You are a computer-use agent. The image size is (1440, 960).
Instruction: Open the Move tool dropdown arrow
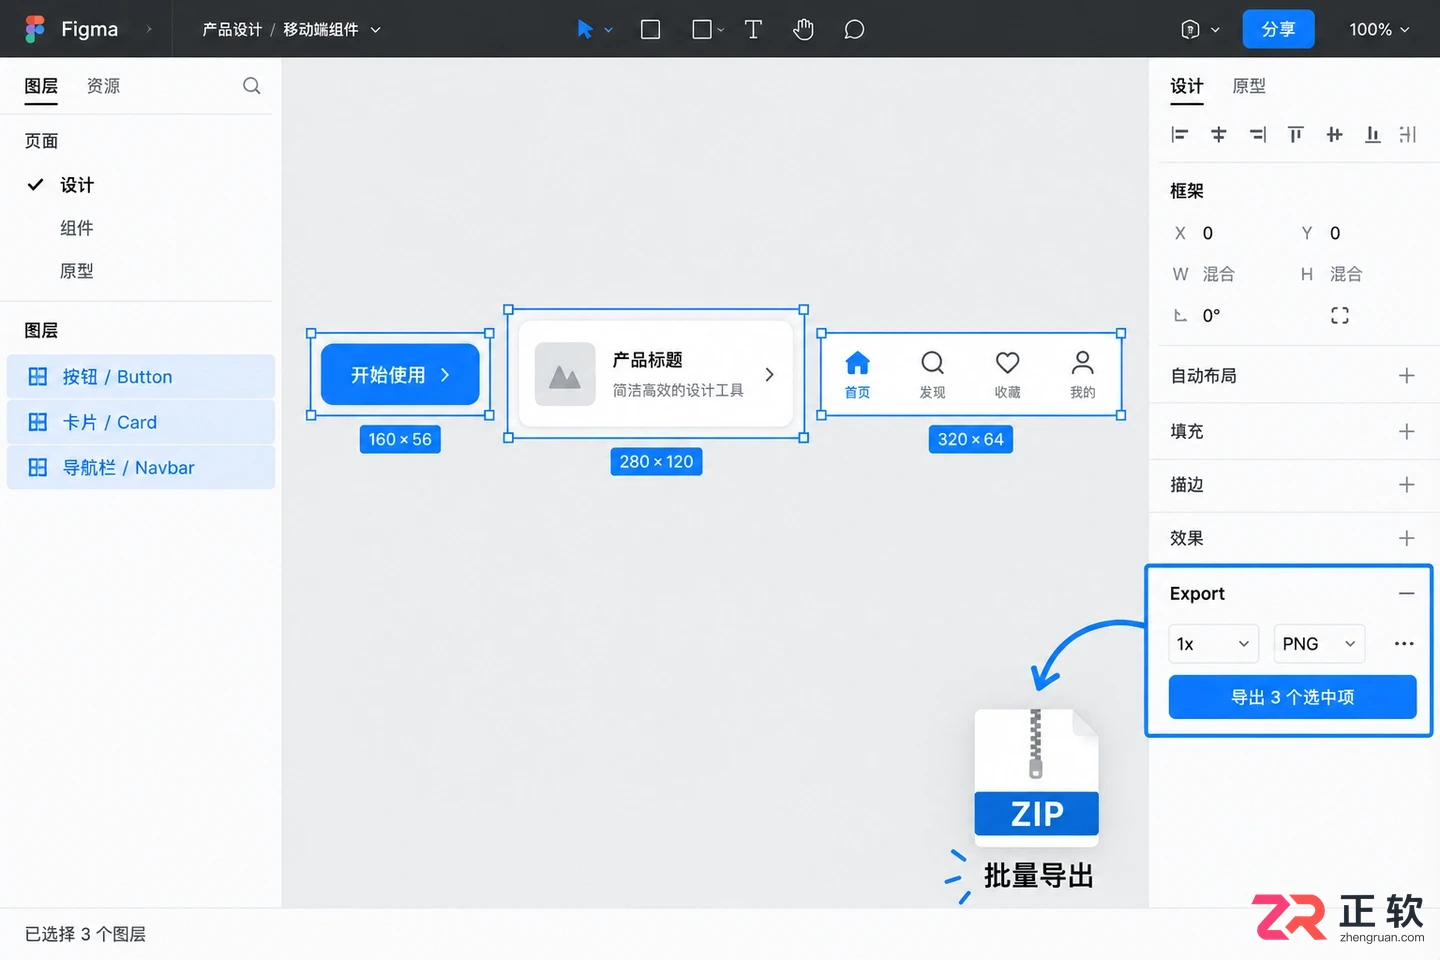[x=608, y=30]
